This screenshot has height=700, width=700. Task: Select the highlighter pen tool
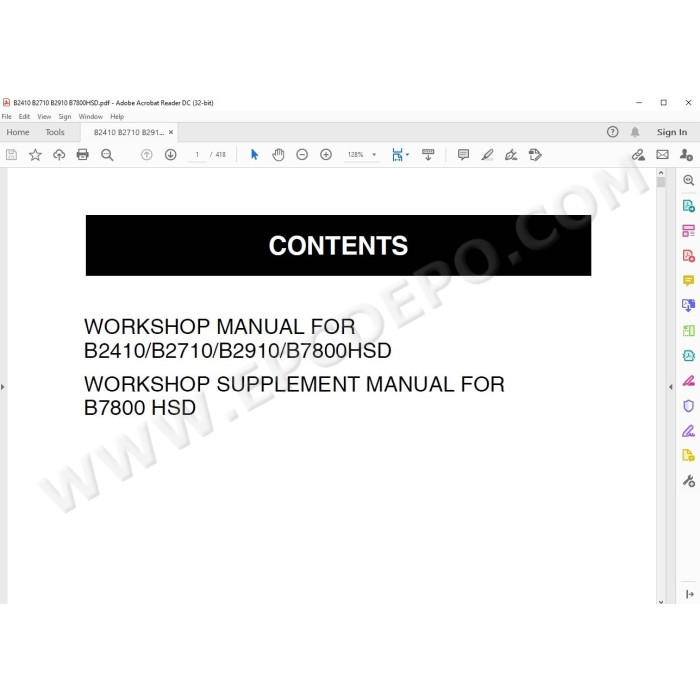pos(487,155)
